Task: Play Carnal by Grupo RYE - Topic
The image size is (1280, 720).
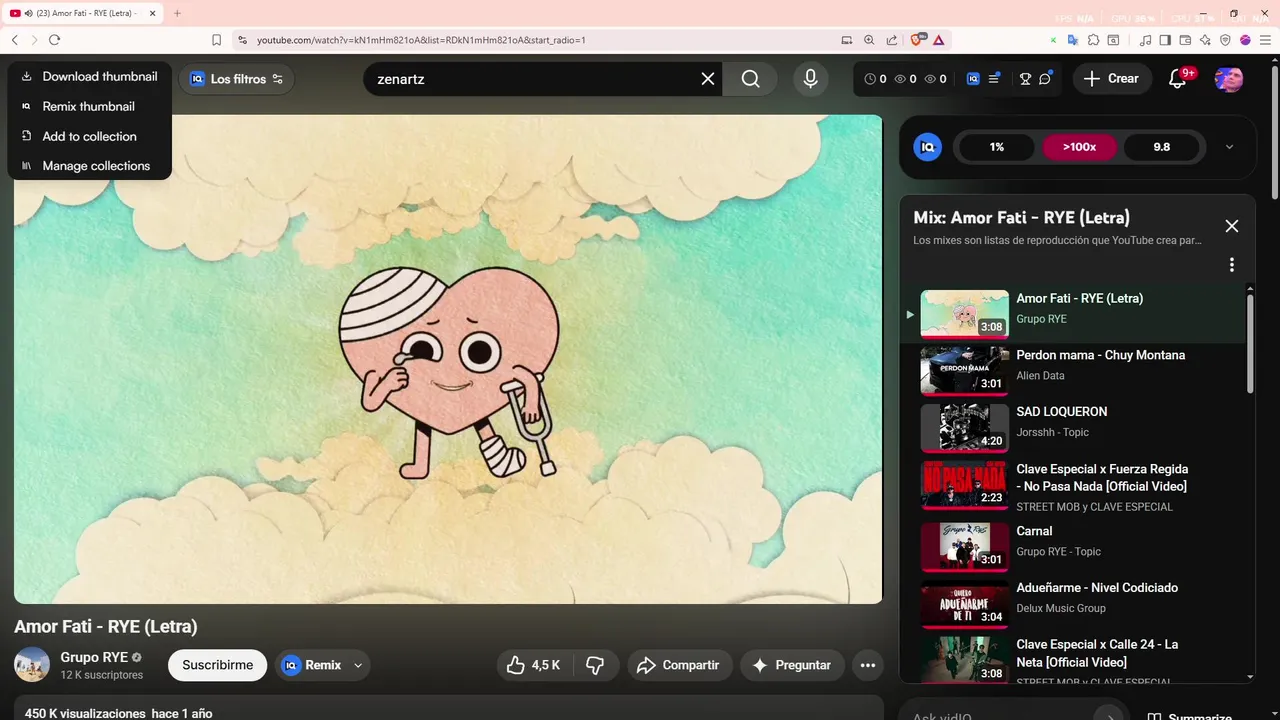Action: 1075,546
